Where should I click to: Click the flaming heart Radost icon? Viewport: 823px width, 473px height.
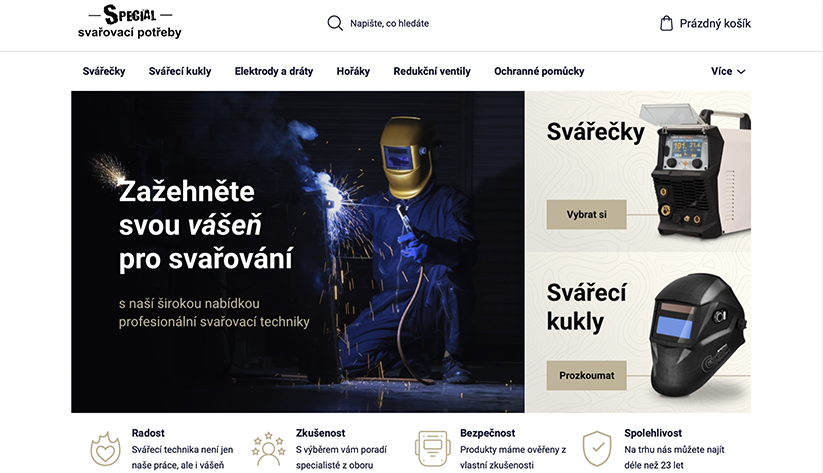pyautogui.click(x=105, y=449)
